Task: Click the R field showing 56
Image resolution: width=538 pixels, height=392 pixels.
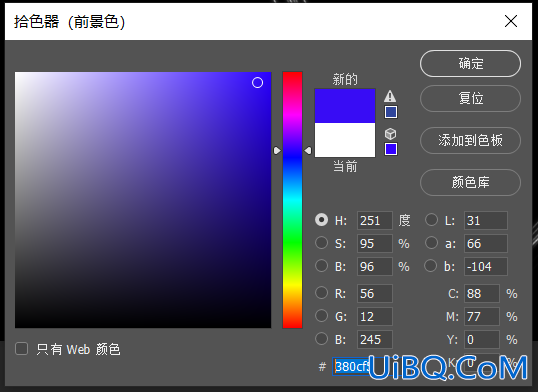Action: point(375,293)
